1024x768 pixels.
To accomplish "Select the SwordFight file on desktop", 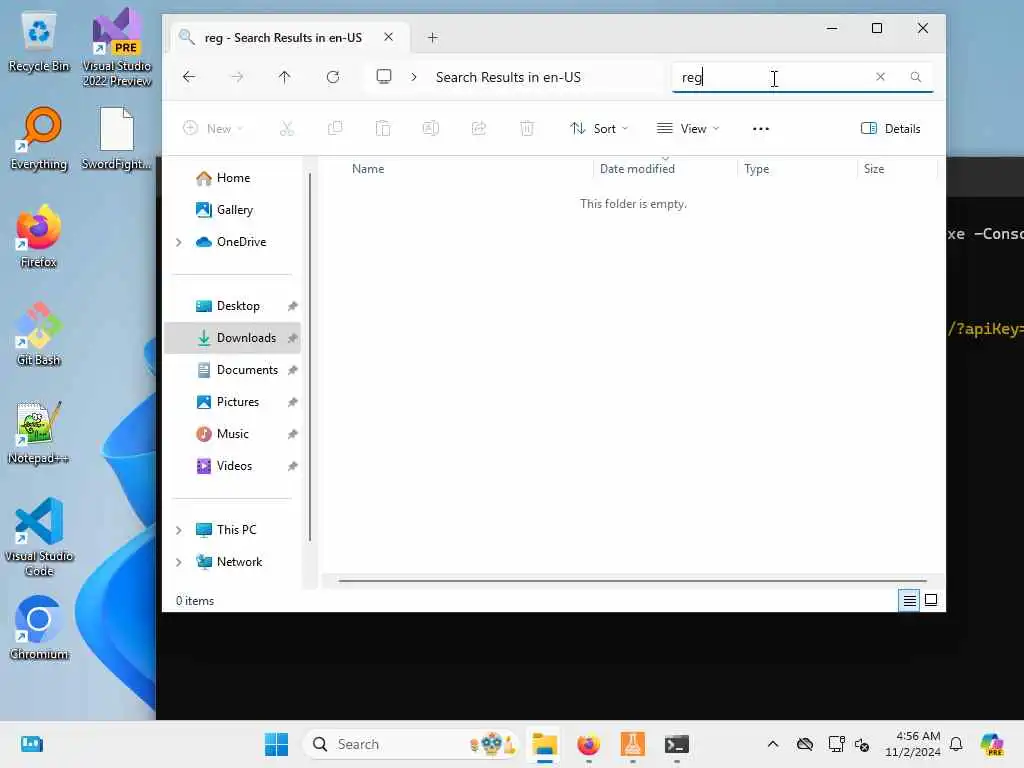I will (x=116, y=138).
